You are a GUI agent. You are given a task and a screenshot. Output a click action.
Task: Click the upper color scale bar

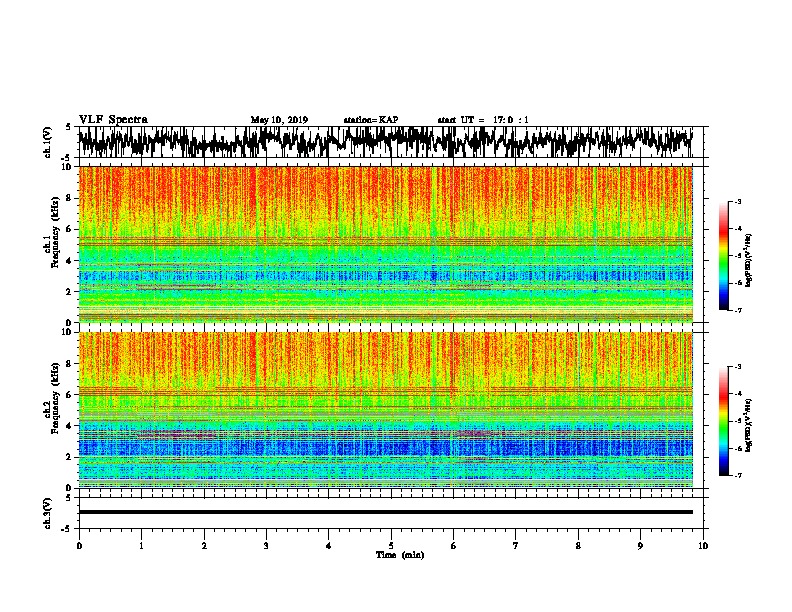click(723, 256)
